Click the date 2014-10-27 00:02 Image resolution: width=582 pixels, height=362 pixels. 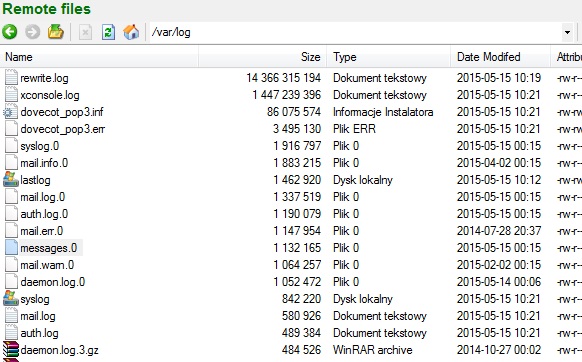point(499,350)
